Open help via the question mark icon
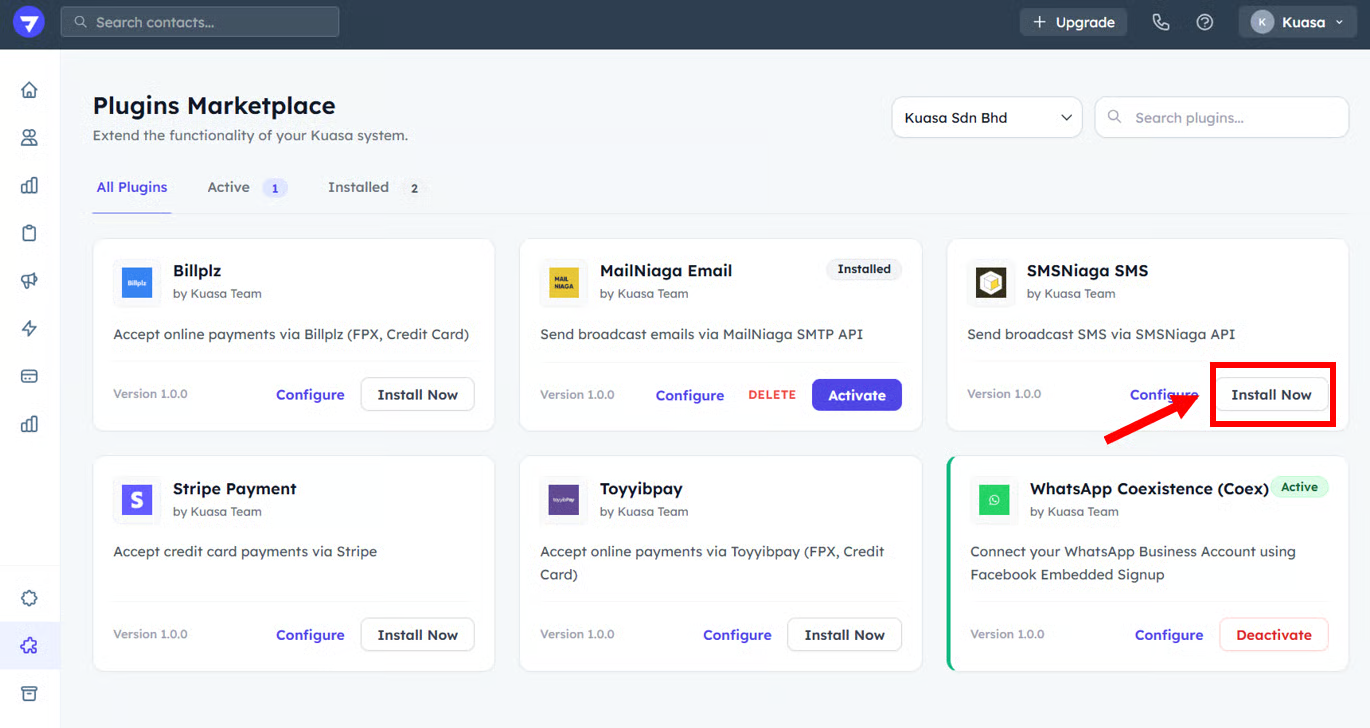 tap(1205, 22)
